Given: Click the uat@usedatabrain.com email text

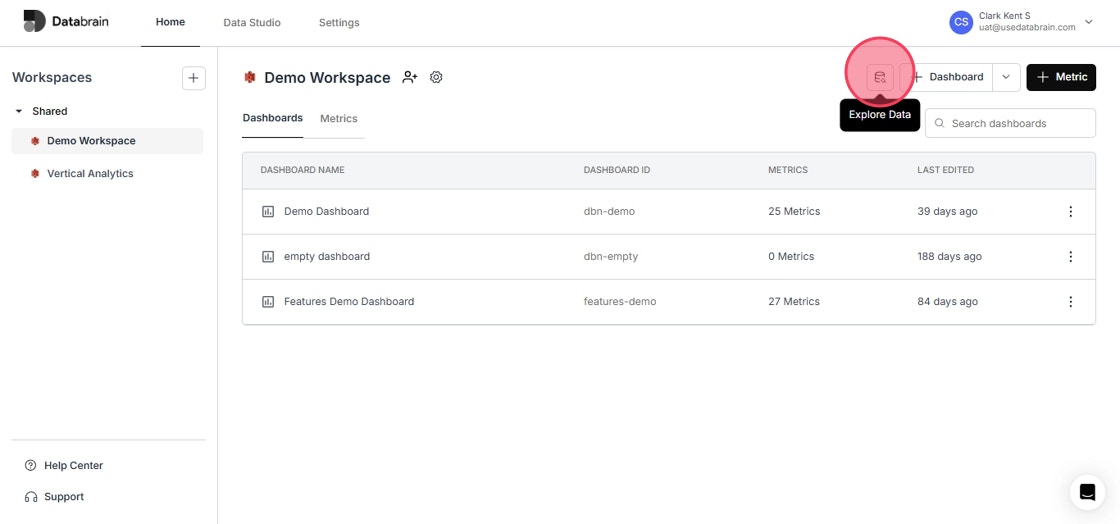Looking at the screenshot, I should [x=1027, y=28].
